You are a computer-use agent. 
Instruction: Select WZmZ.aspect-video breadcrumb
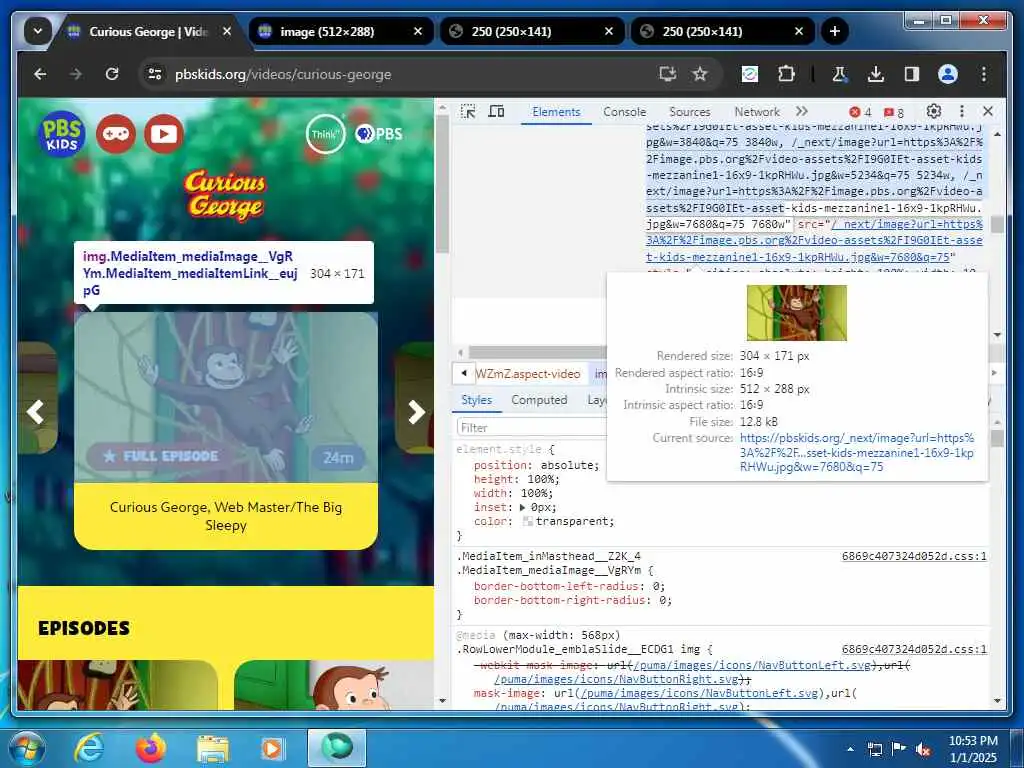(x=528, y=374)
